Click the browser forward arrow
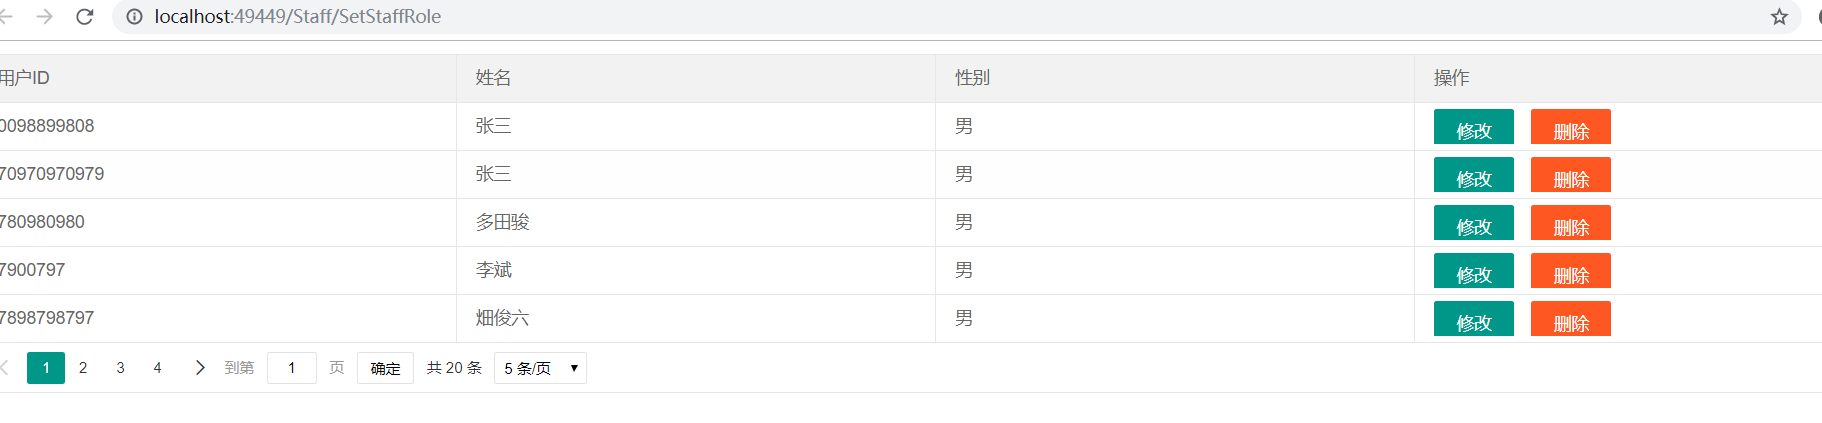The width and height of the screenshot is (1822, 423). point(44,17)
